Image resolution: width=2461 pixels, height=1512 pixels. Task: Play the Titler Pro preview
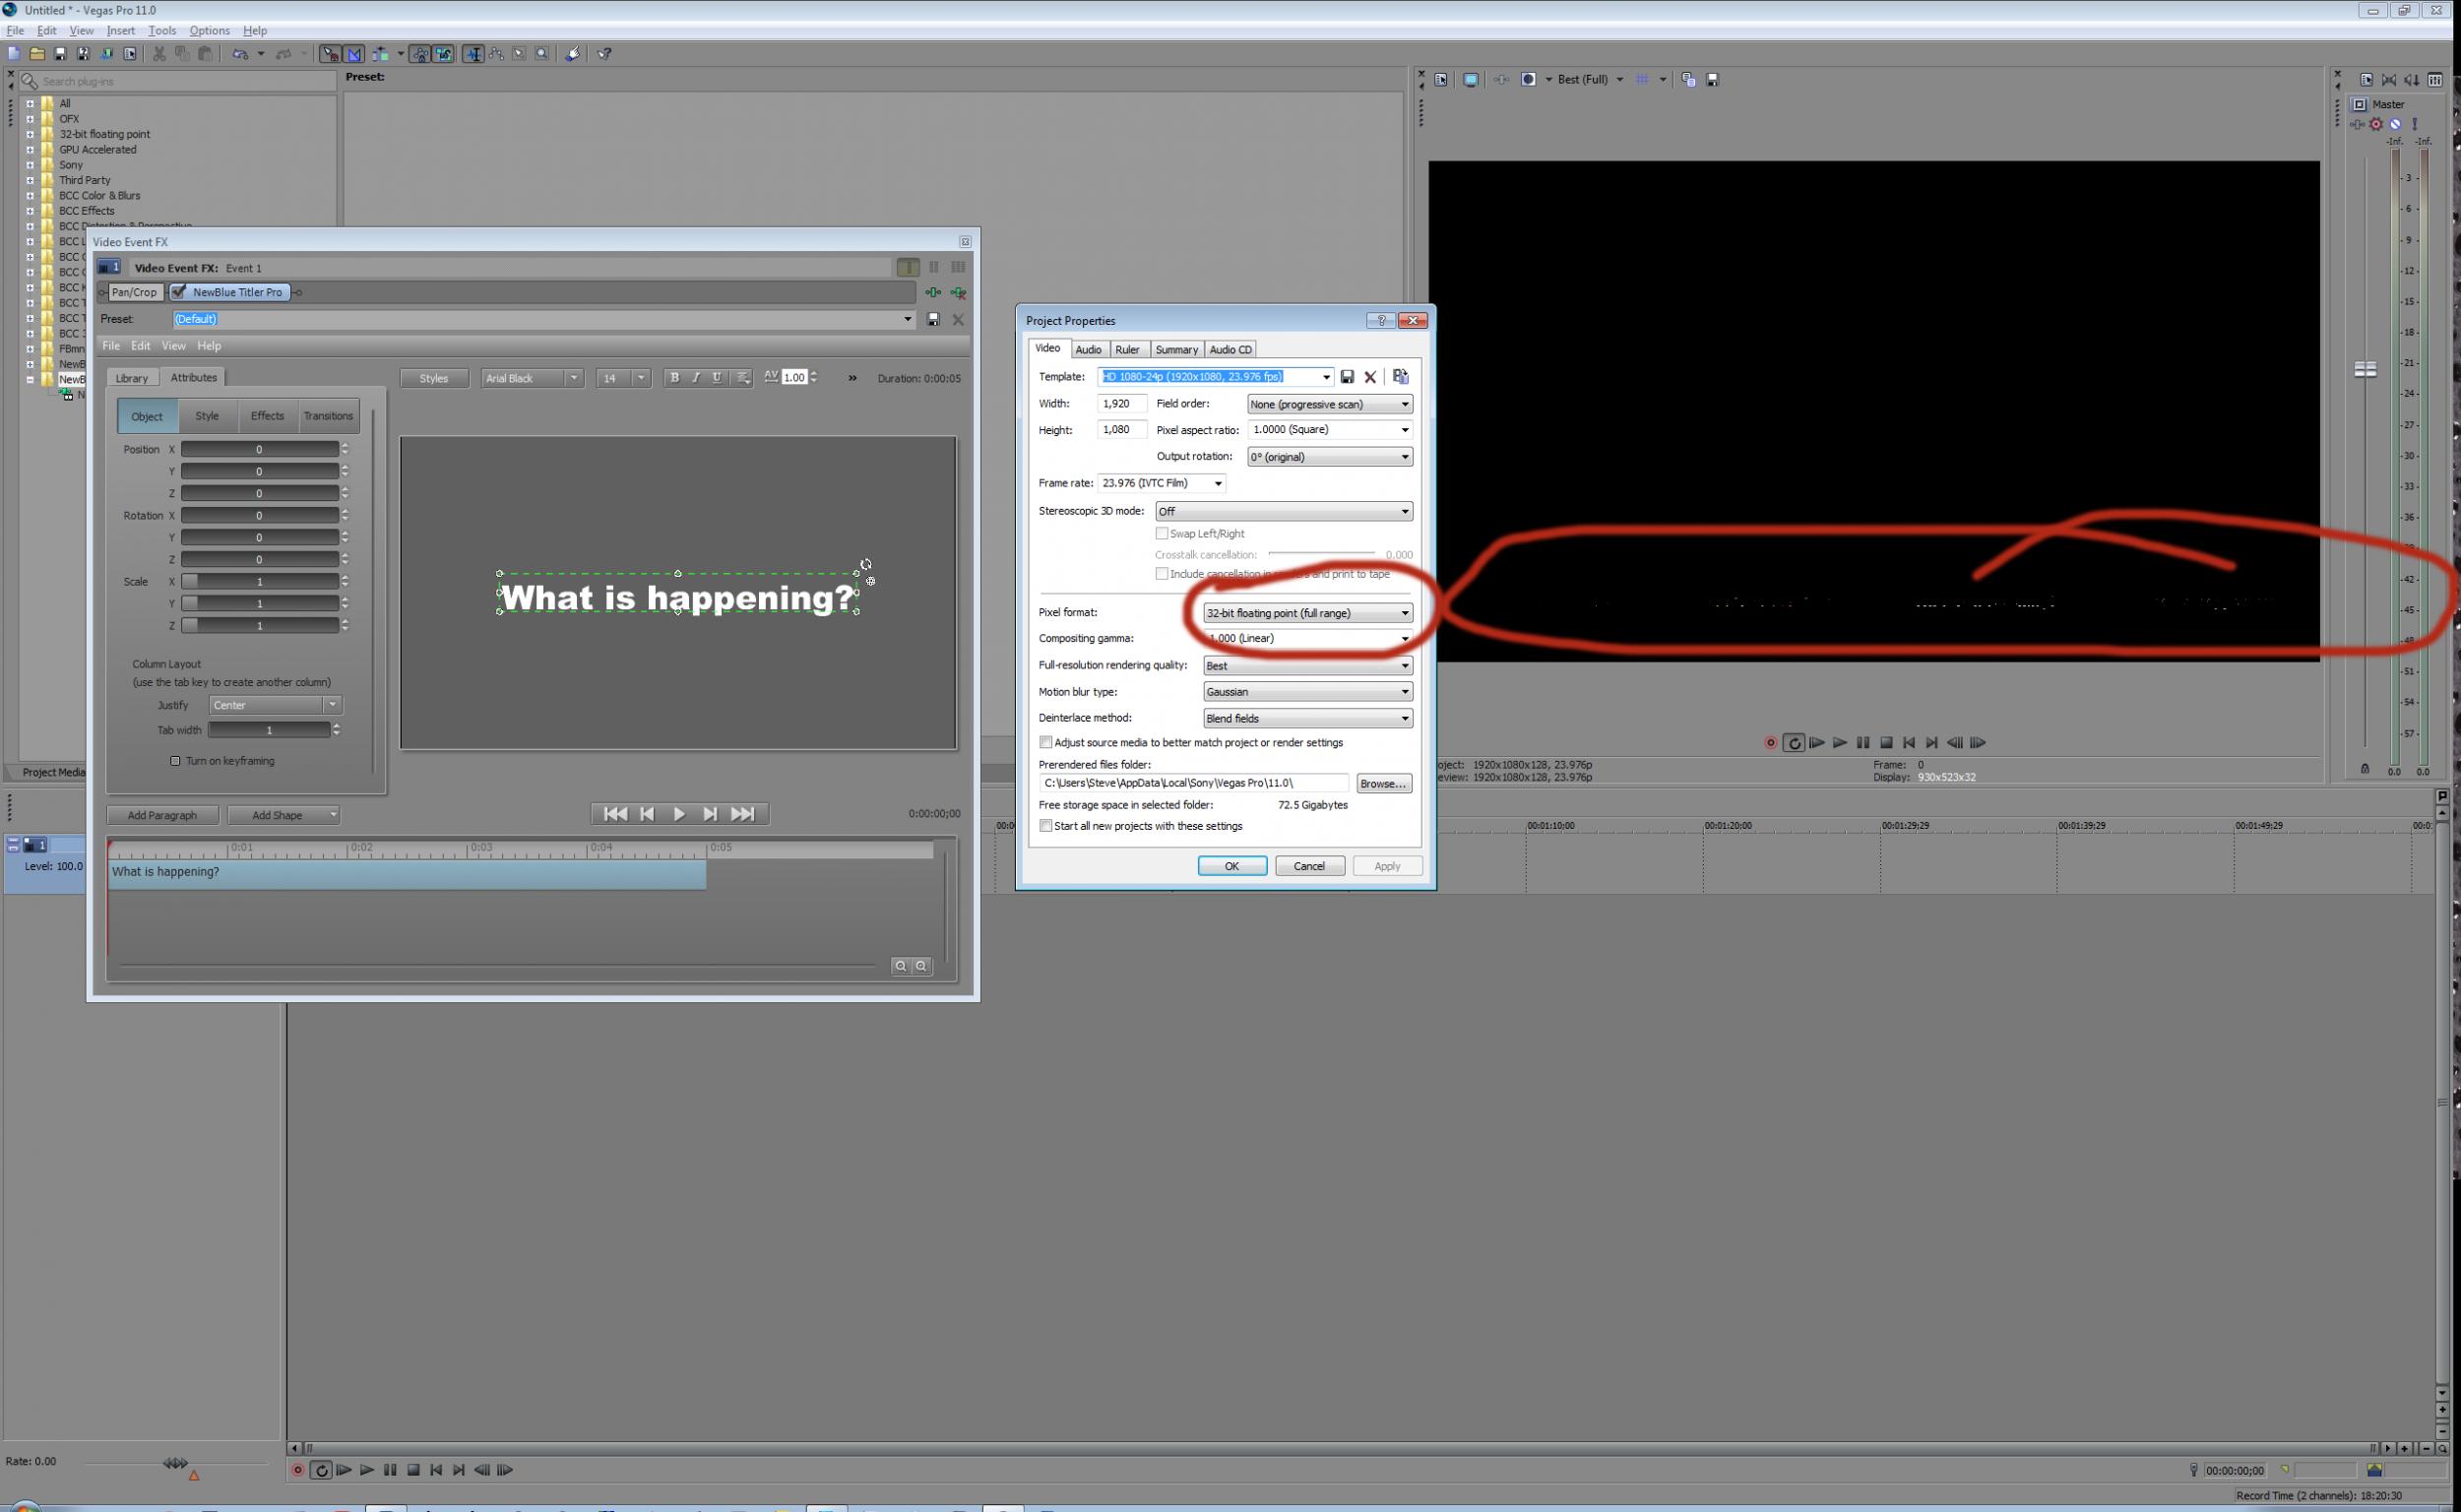(679, 814)
